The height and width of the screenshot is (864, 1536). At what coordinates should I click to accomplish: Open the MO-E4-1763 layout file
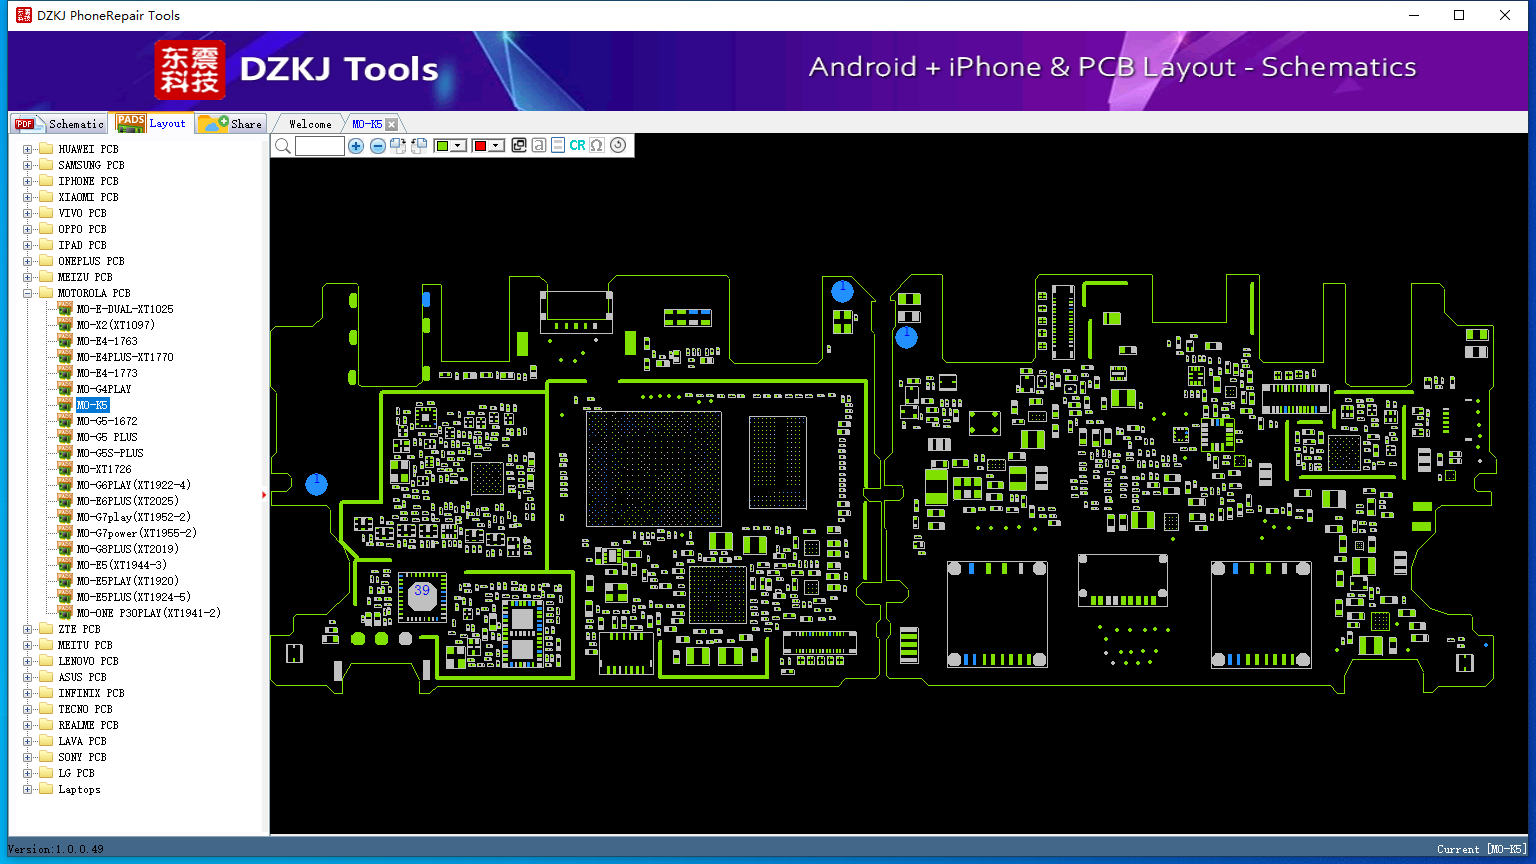coord(107,341)
